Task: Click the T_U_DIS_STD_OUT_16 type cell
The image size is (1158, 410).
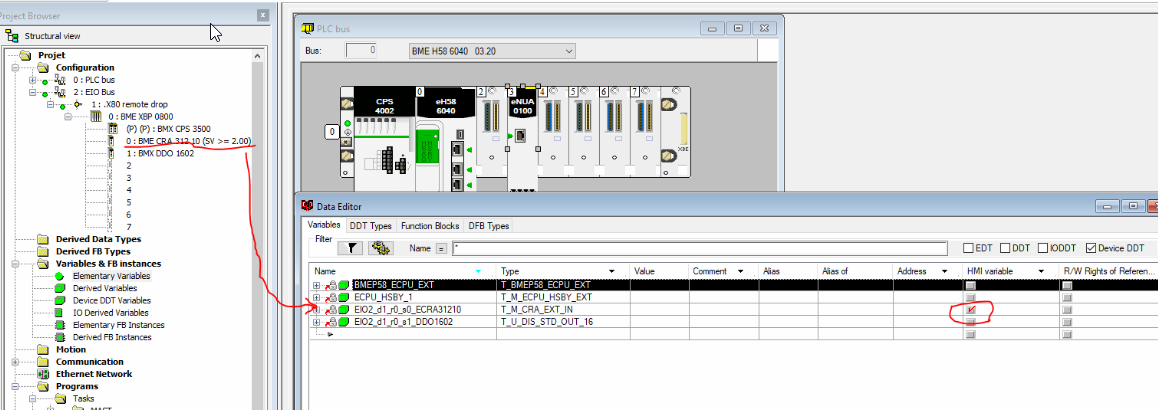Action: 562,322
